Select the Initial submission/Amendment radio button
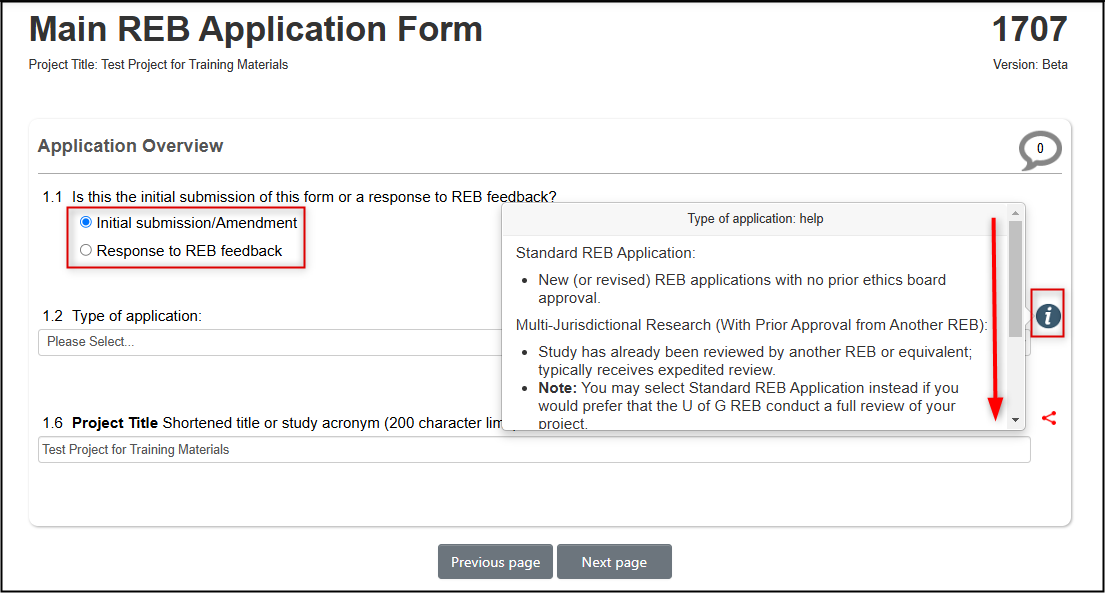Image resolution: width=1105 pixels, height=593 pixels. coord(86,223)
